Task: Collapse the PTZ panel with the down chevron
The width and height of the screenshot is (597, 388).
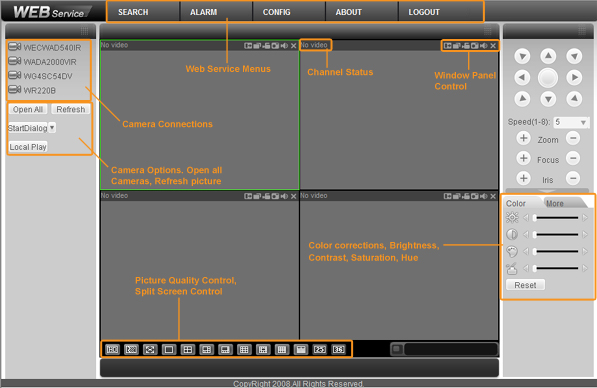Action: 547,191
